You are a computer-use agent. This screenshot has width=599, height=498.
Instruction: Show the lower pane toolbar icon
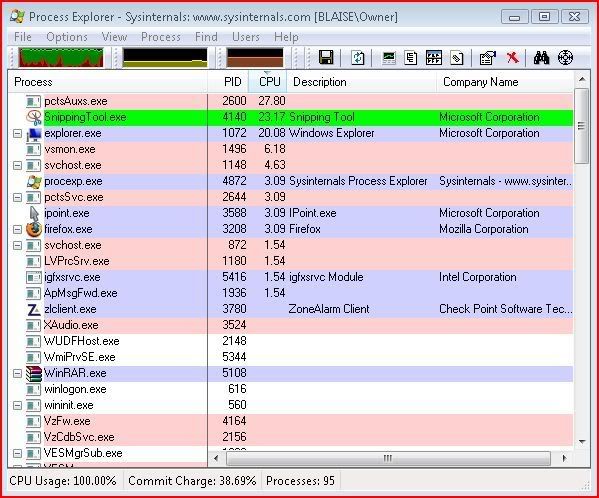434,58
